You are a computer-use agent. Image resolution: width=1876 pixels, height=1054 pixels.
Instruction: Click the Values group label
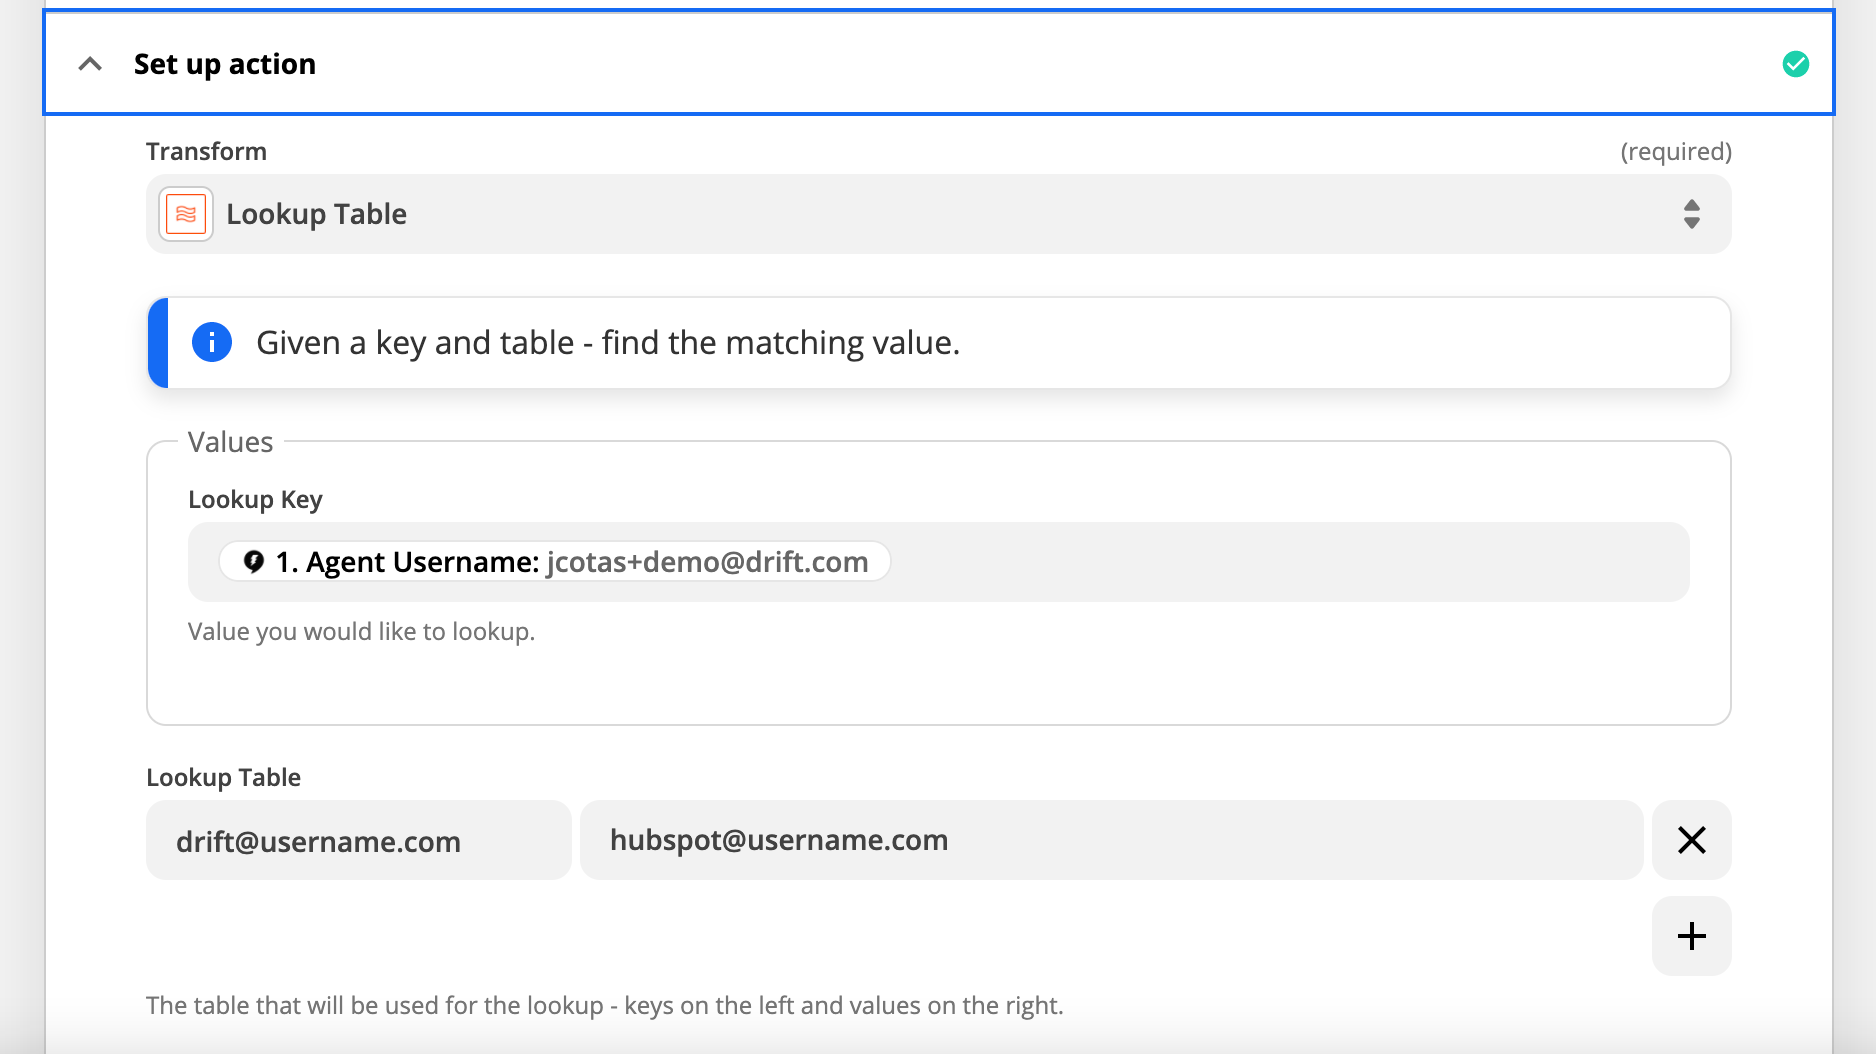click(x=230, y=442)
